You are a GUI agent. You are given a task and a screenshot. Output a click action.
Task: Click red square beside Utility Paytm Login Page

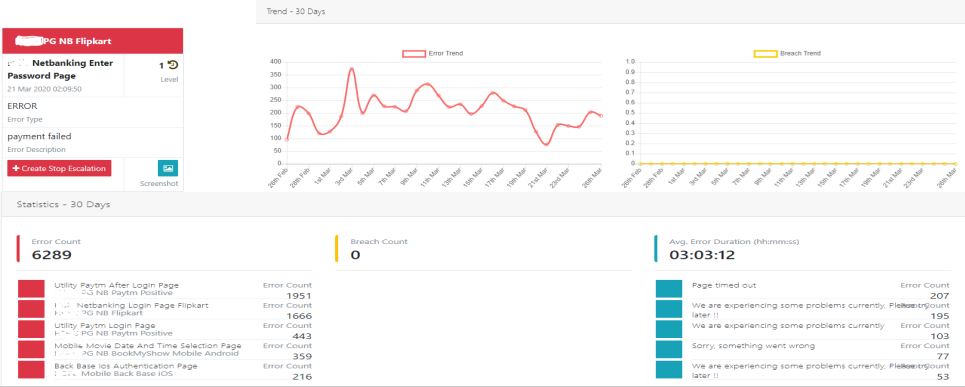pos(31,329)
